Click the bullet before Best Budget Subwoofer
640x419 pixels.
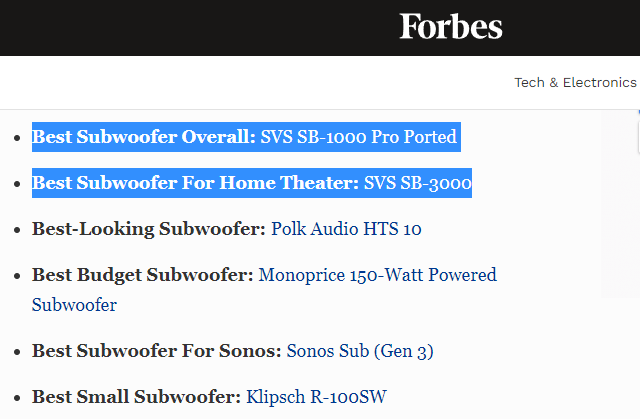(x=15, y=276)
